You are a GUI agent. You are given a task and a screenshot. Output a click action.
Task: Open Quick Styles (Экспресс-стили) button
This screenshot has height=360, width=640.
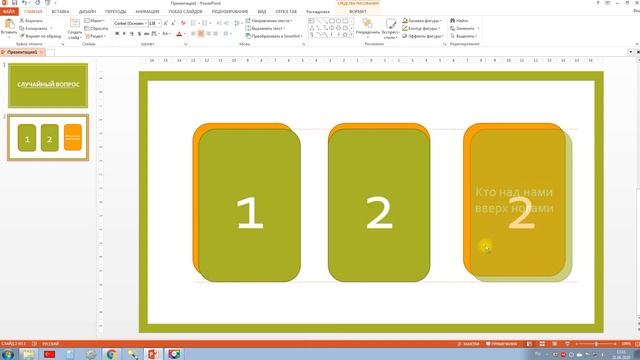(x=391, y=29)
